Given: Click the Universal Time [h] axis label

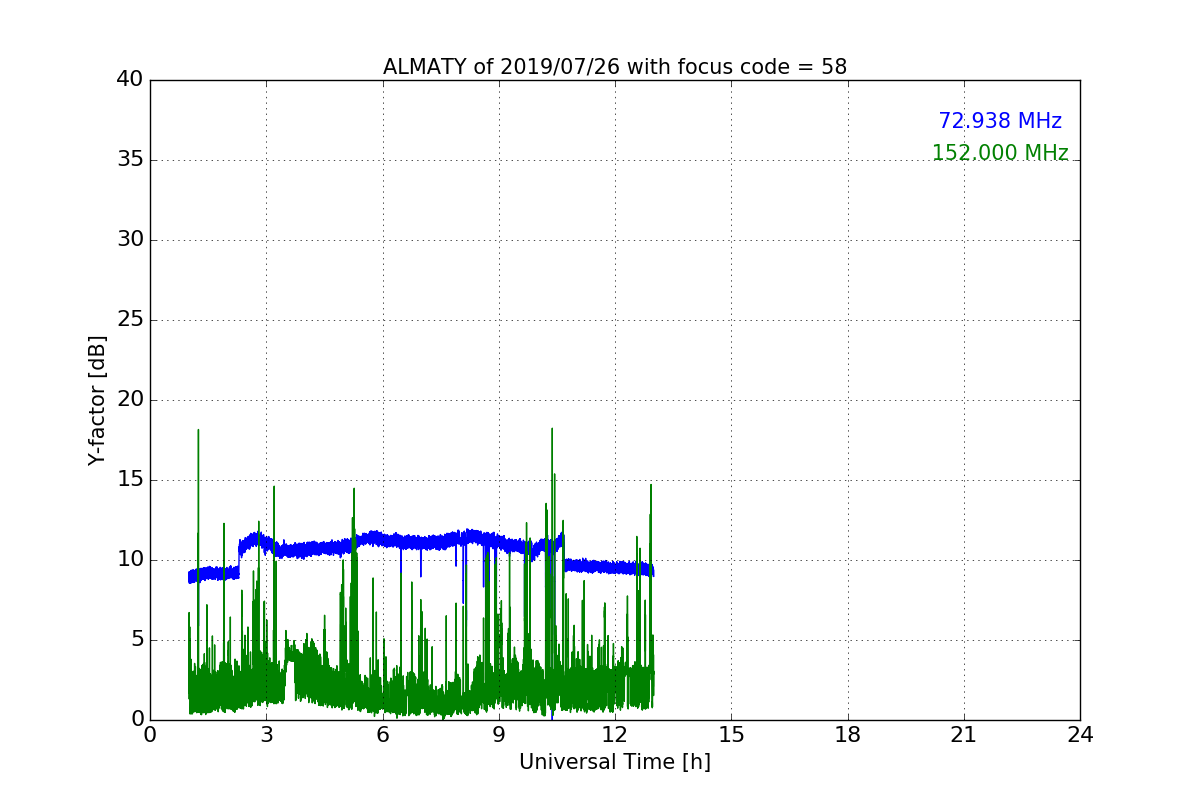Looking at the screenshot, I should tap(615, 762).
